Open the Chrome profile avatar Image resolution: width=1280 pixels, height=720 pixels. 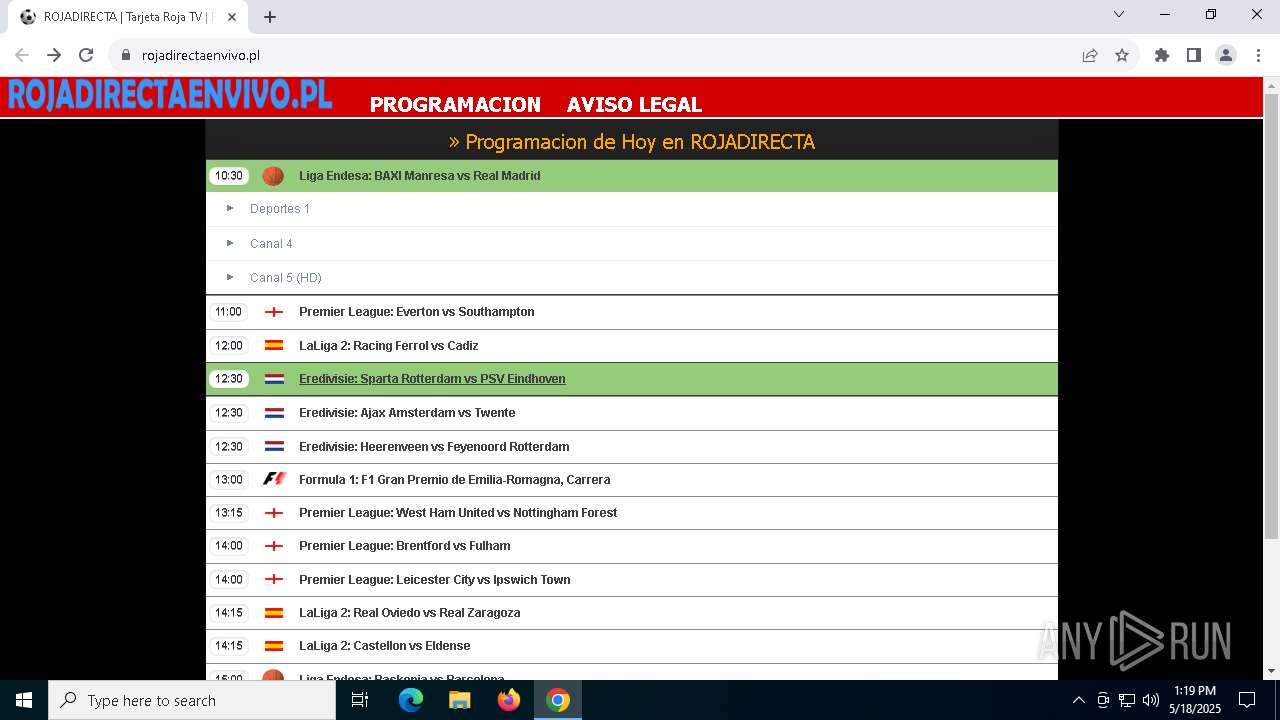[x=1226, y=55]
